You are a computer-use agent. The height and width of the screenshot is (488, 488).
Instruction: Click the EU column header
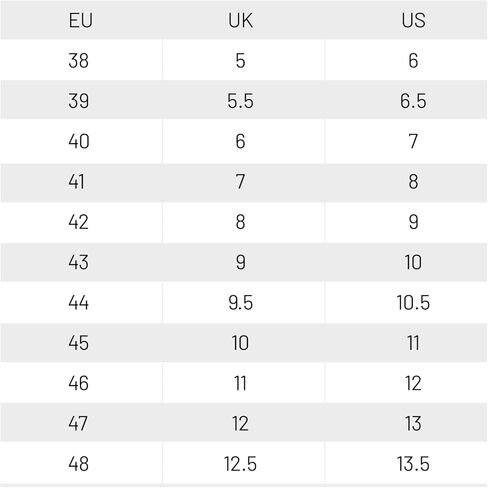tap(80, 20)
